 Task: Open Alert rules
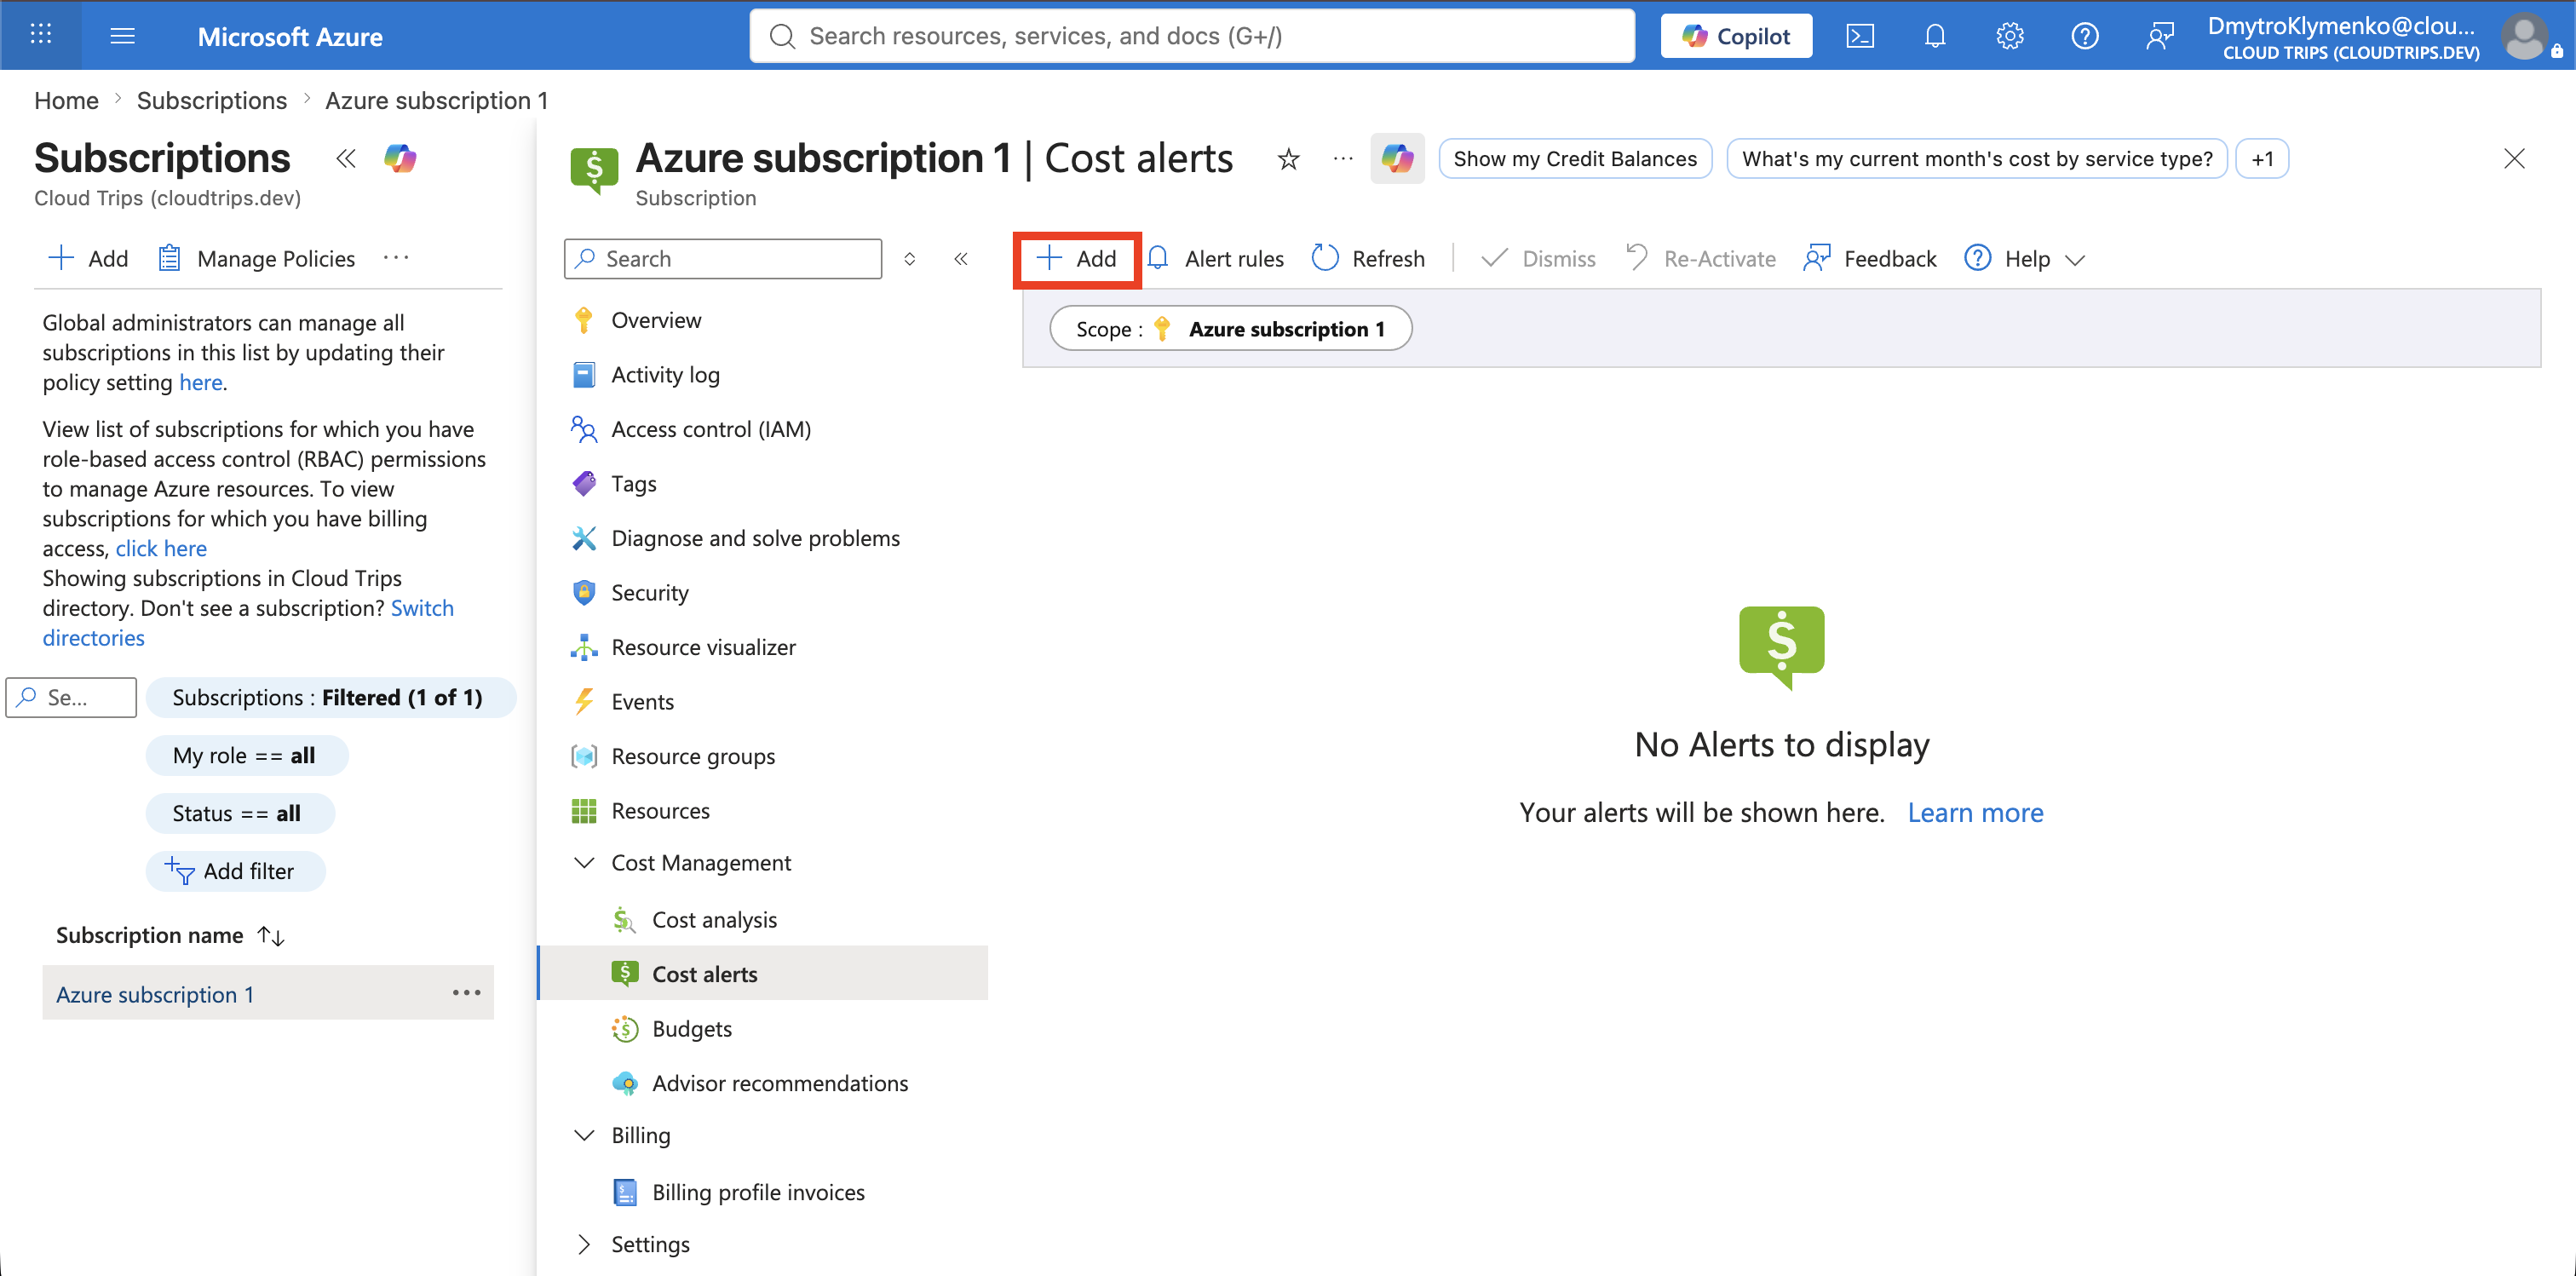(1215, 258)
